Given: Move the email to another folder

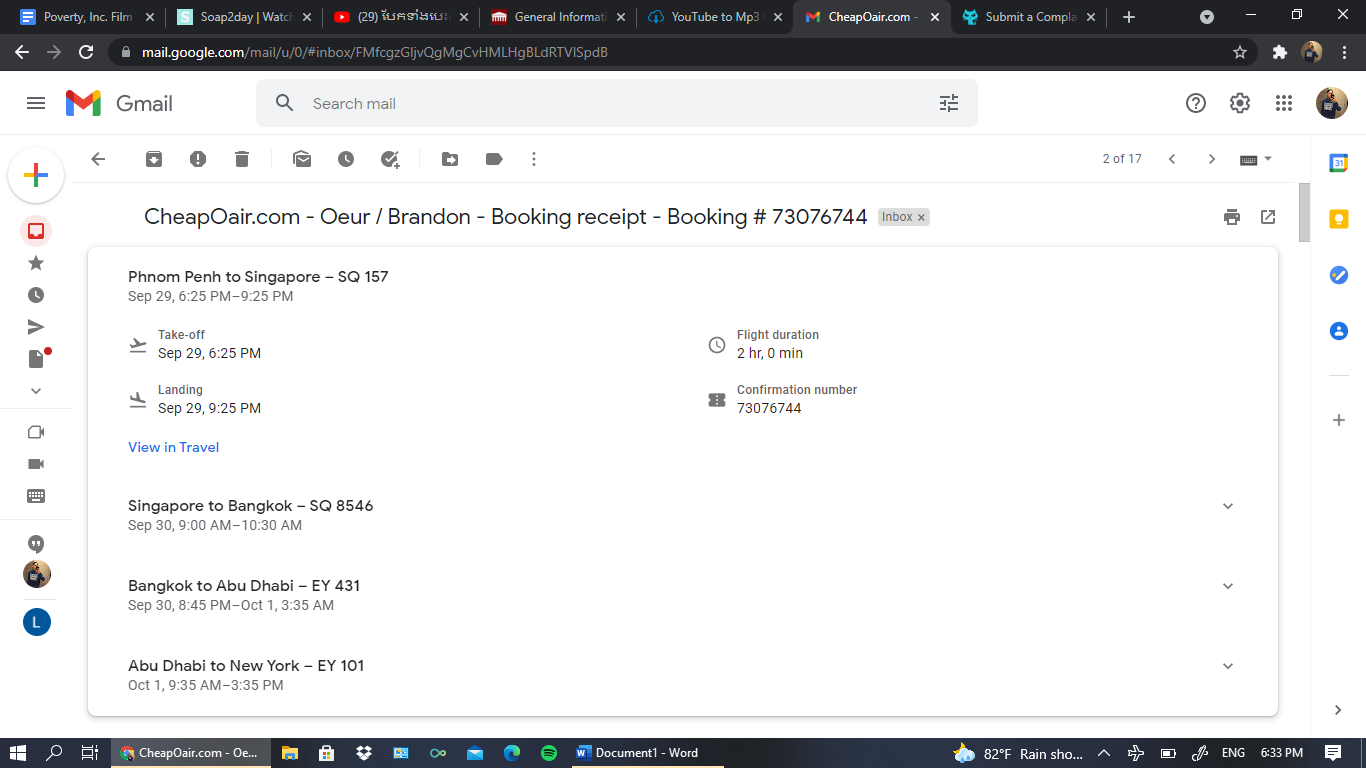Looking at the screenshot, I should [x=449, y=159].
